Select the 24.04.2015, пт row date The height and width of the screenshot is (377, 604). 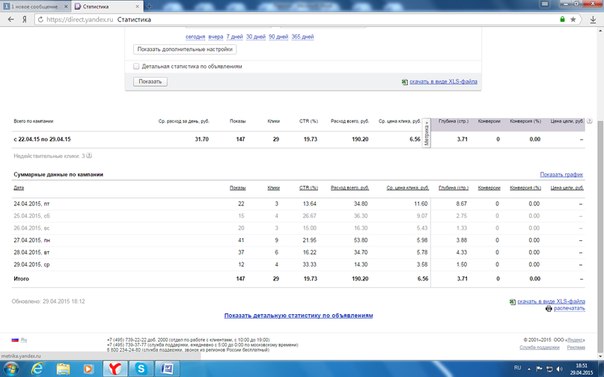coord(32,204)
